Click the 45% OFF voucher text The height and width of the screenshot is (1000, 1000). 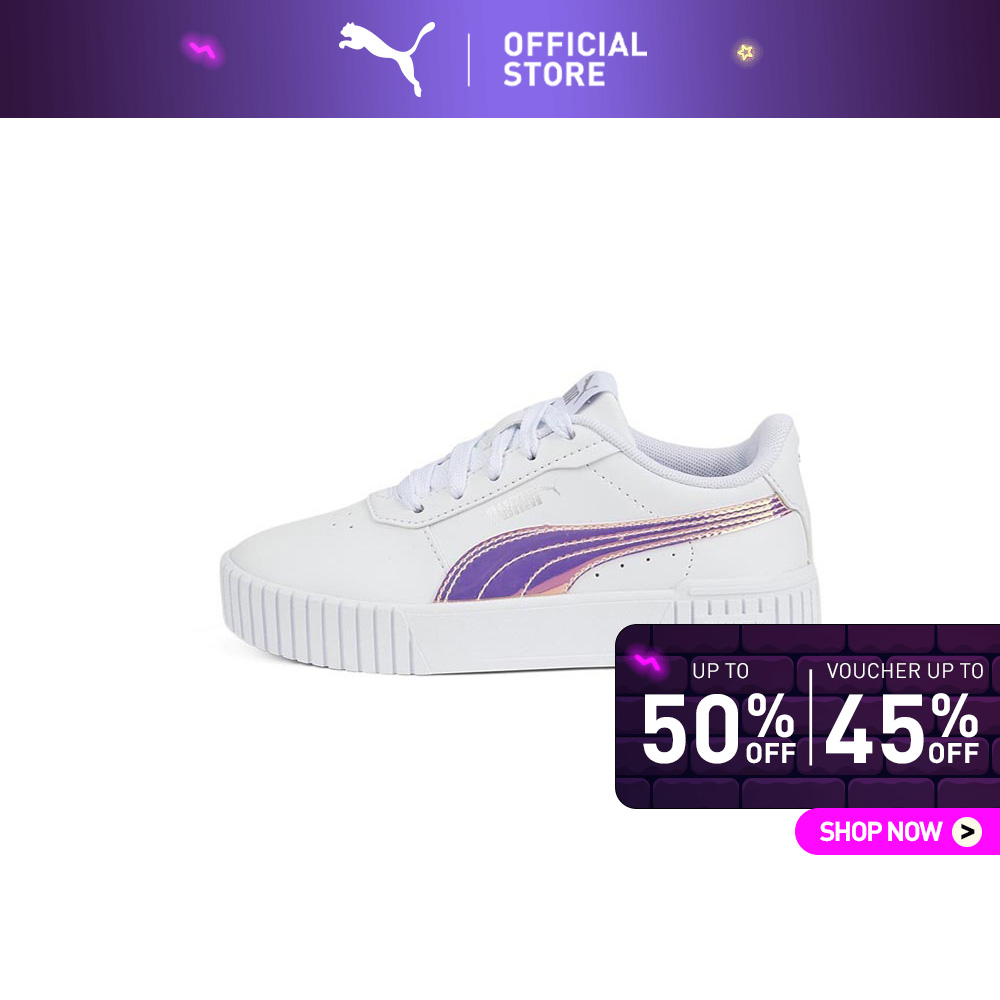(x=902, y=728)
